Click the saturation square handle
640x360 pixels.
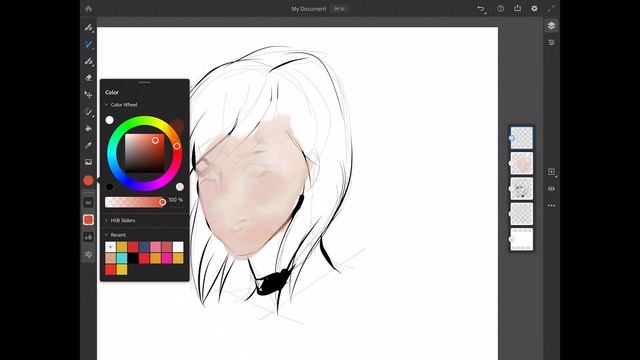[155, 140]
